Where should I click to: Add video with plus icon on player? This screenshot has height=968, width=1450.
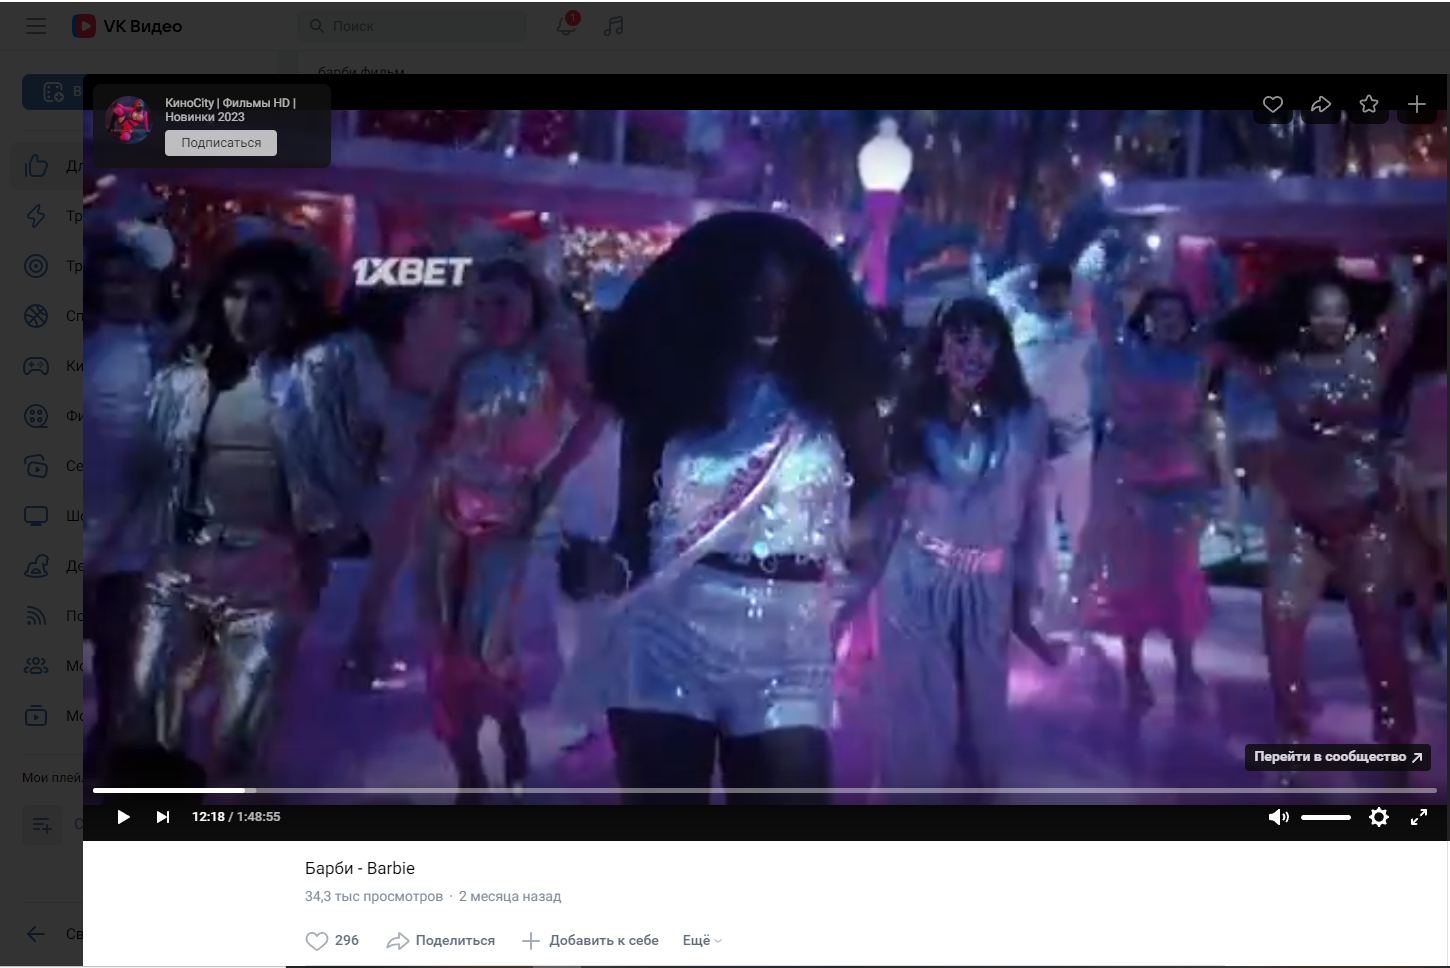pyautogui.click(x=1417, y=104)
